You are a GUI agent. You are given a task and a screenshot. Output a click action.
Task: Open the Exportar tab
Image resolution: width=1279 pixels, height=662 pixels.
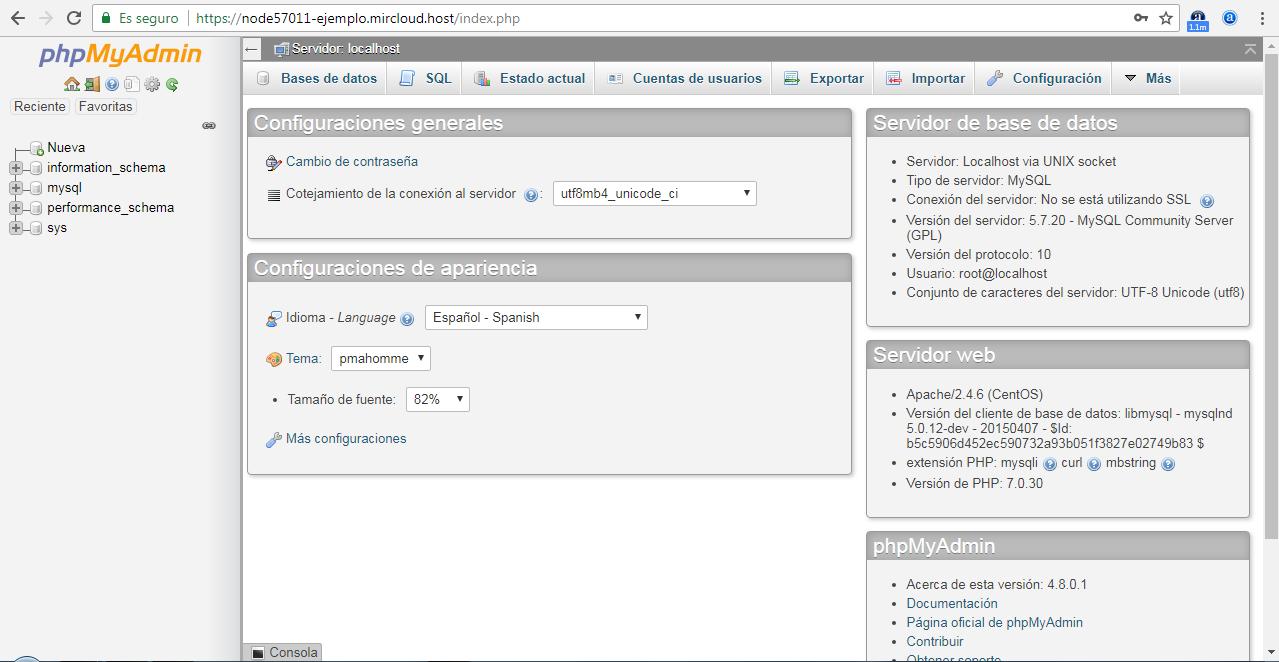tap(823, 78)
